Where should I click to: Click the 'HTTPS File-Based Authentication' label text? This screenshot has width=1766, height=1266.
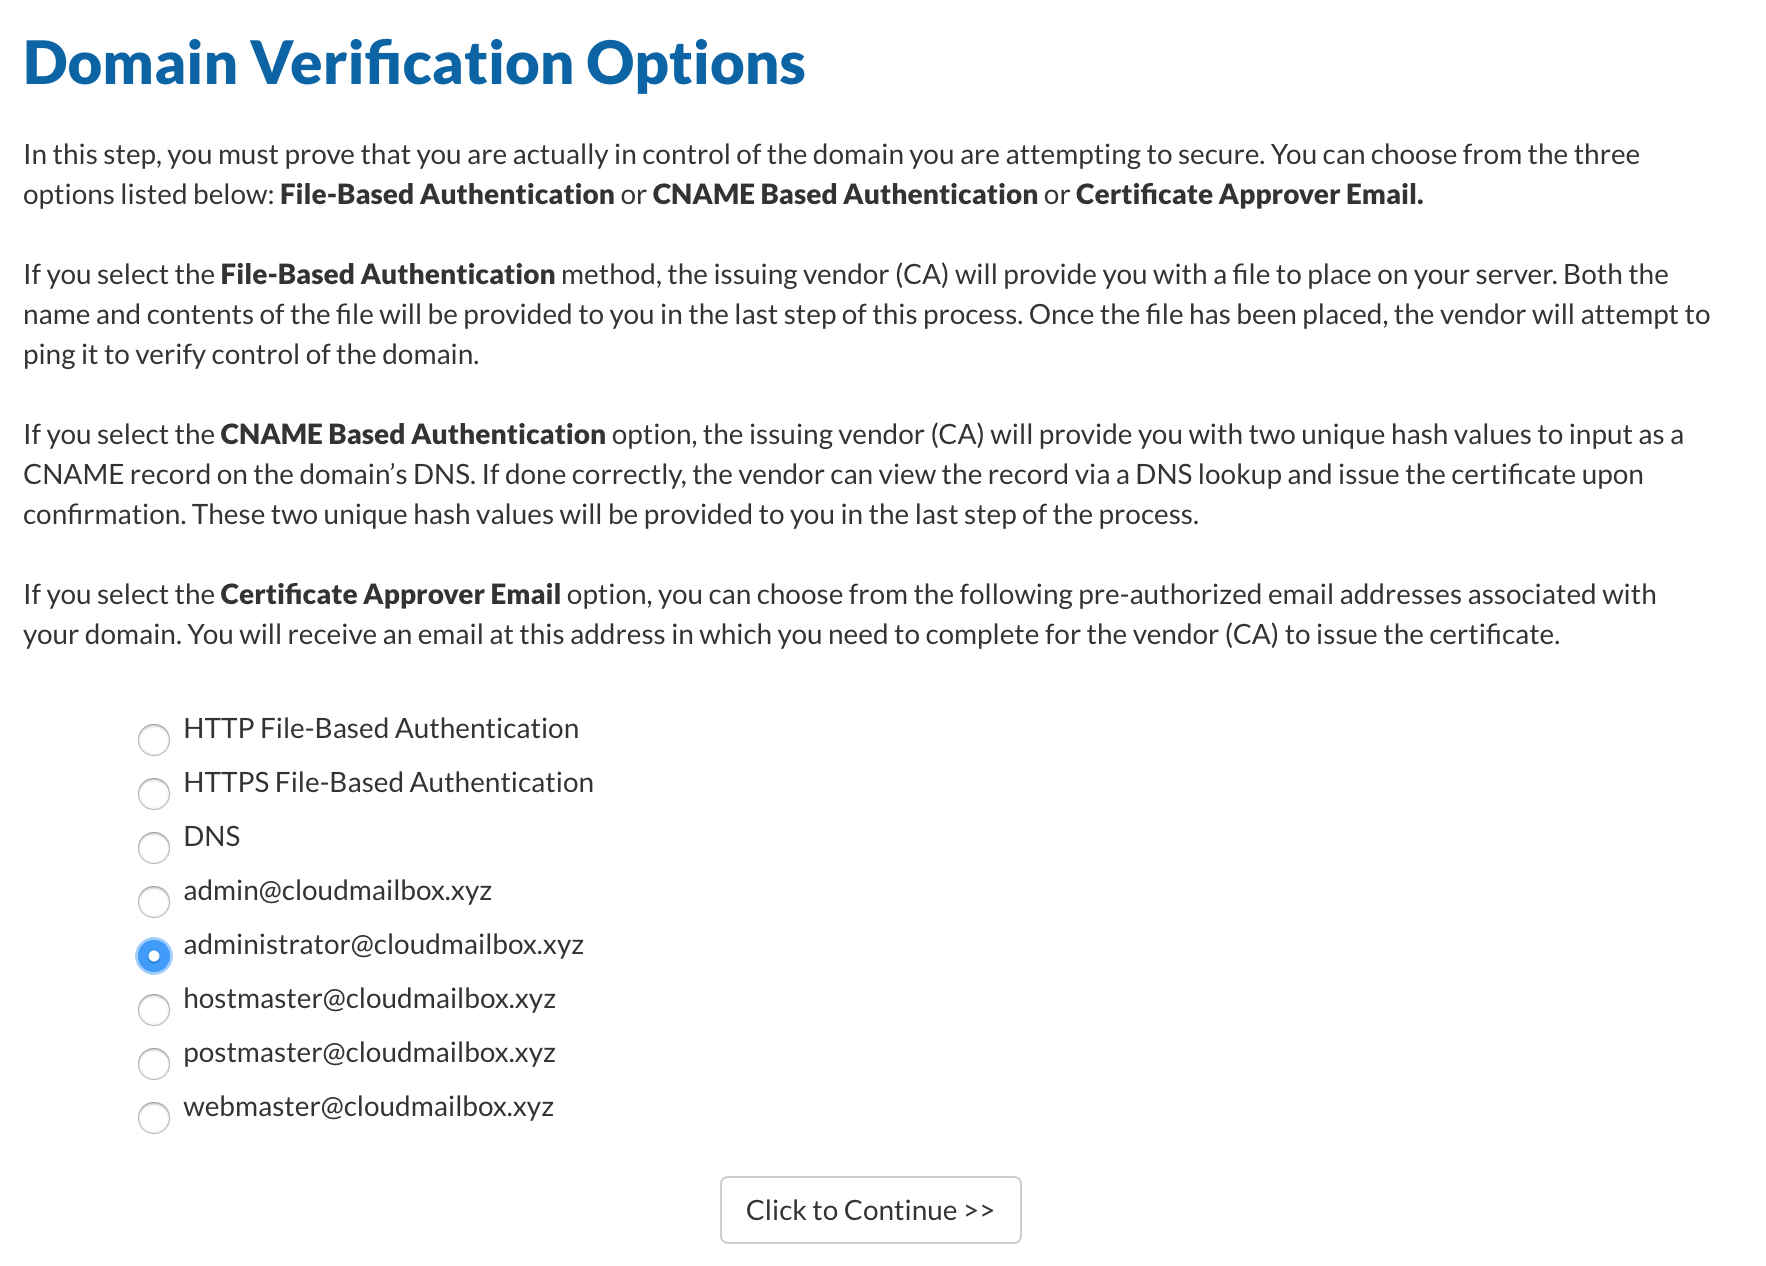click(388, 783)
